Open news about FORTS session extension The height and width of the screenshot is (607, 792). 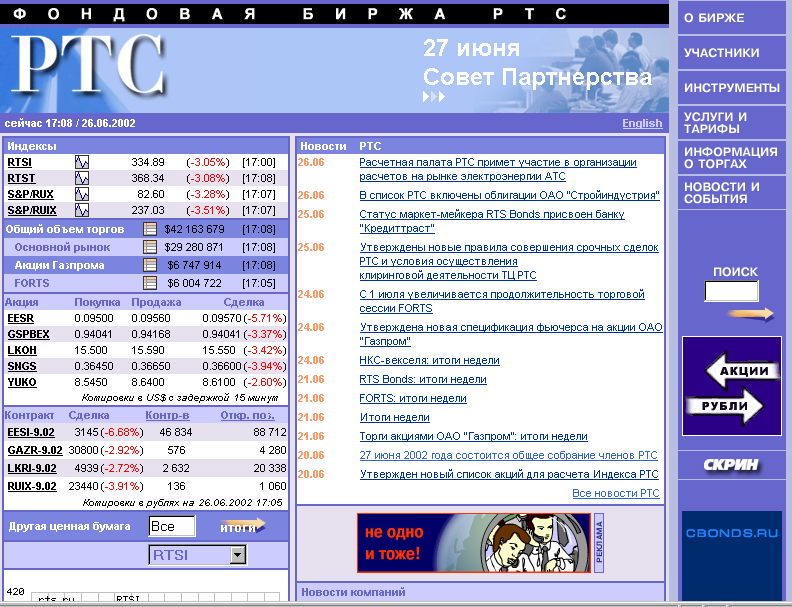502,301
